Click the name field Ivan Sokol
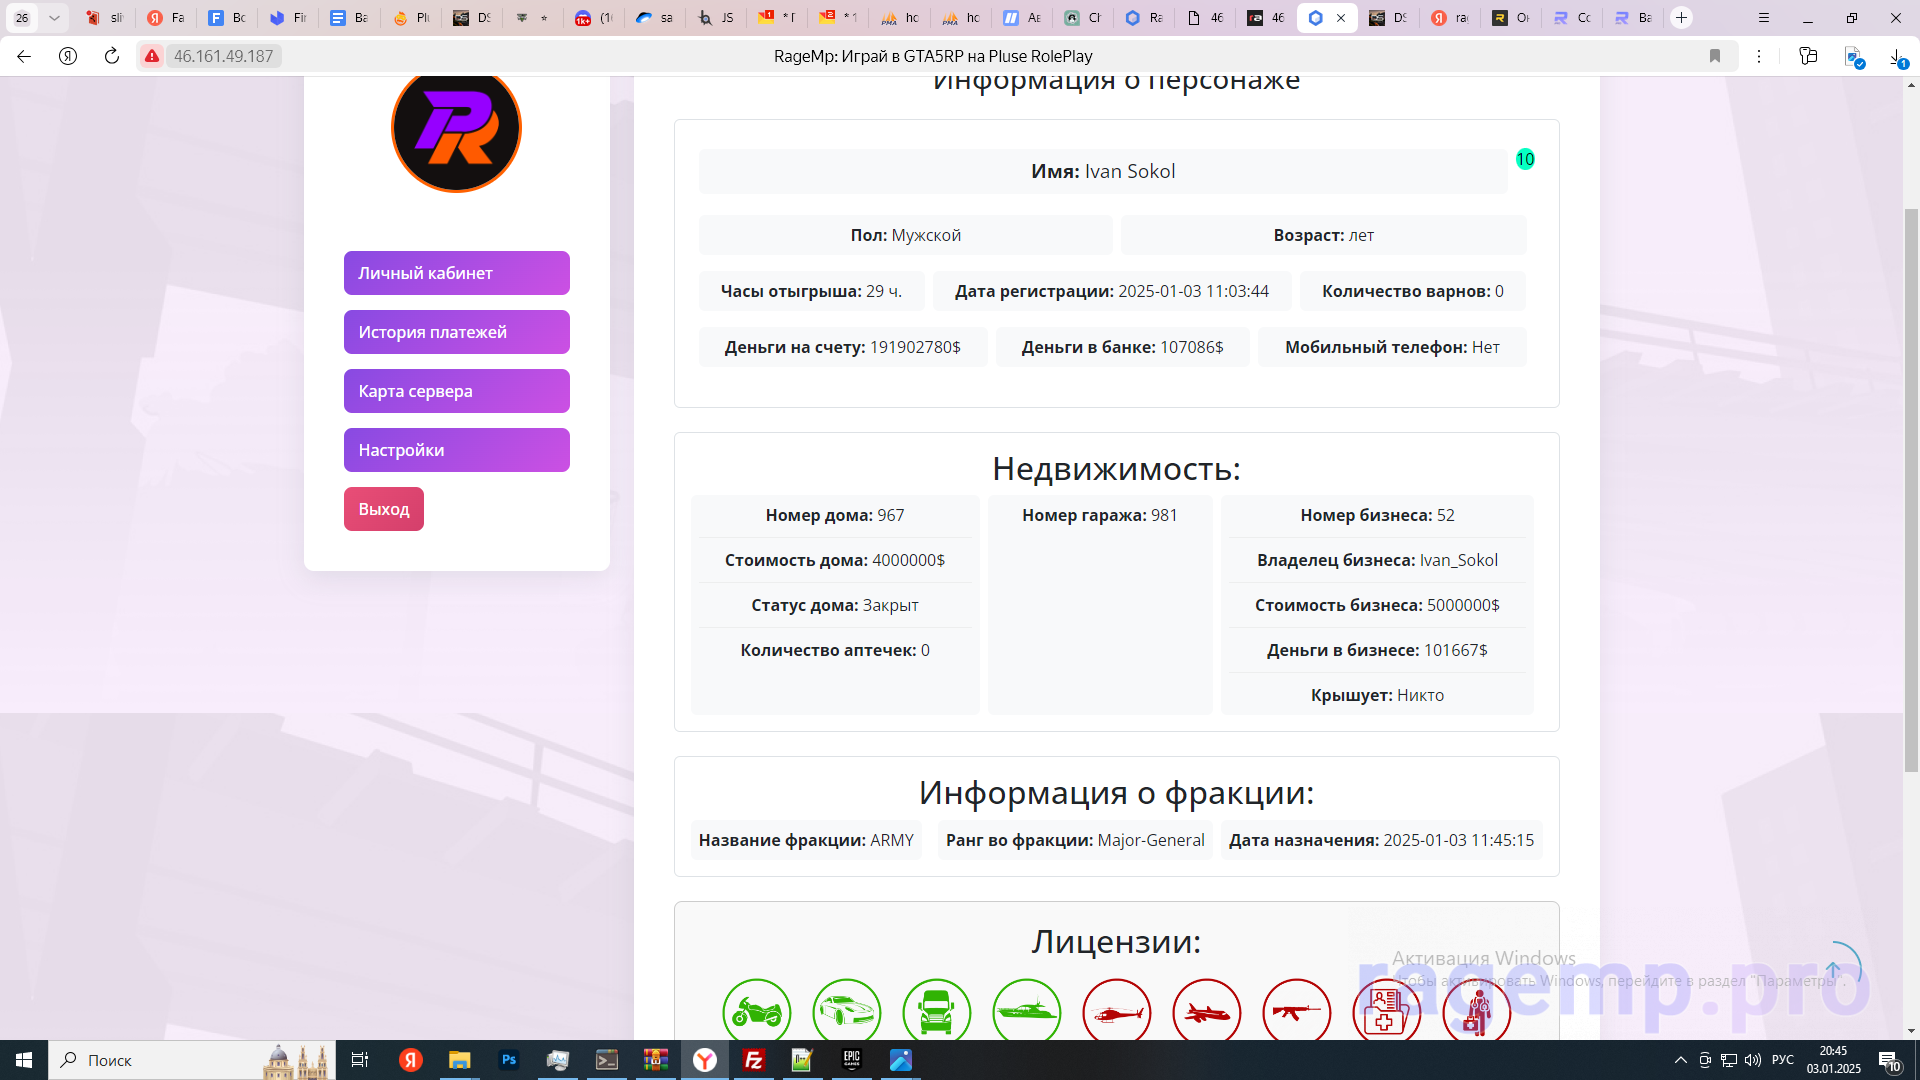Image resolution: width=1920 pixels, height=1080 pixels. (1103, 171)
